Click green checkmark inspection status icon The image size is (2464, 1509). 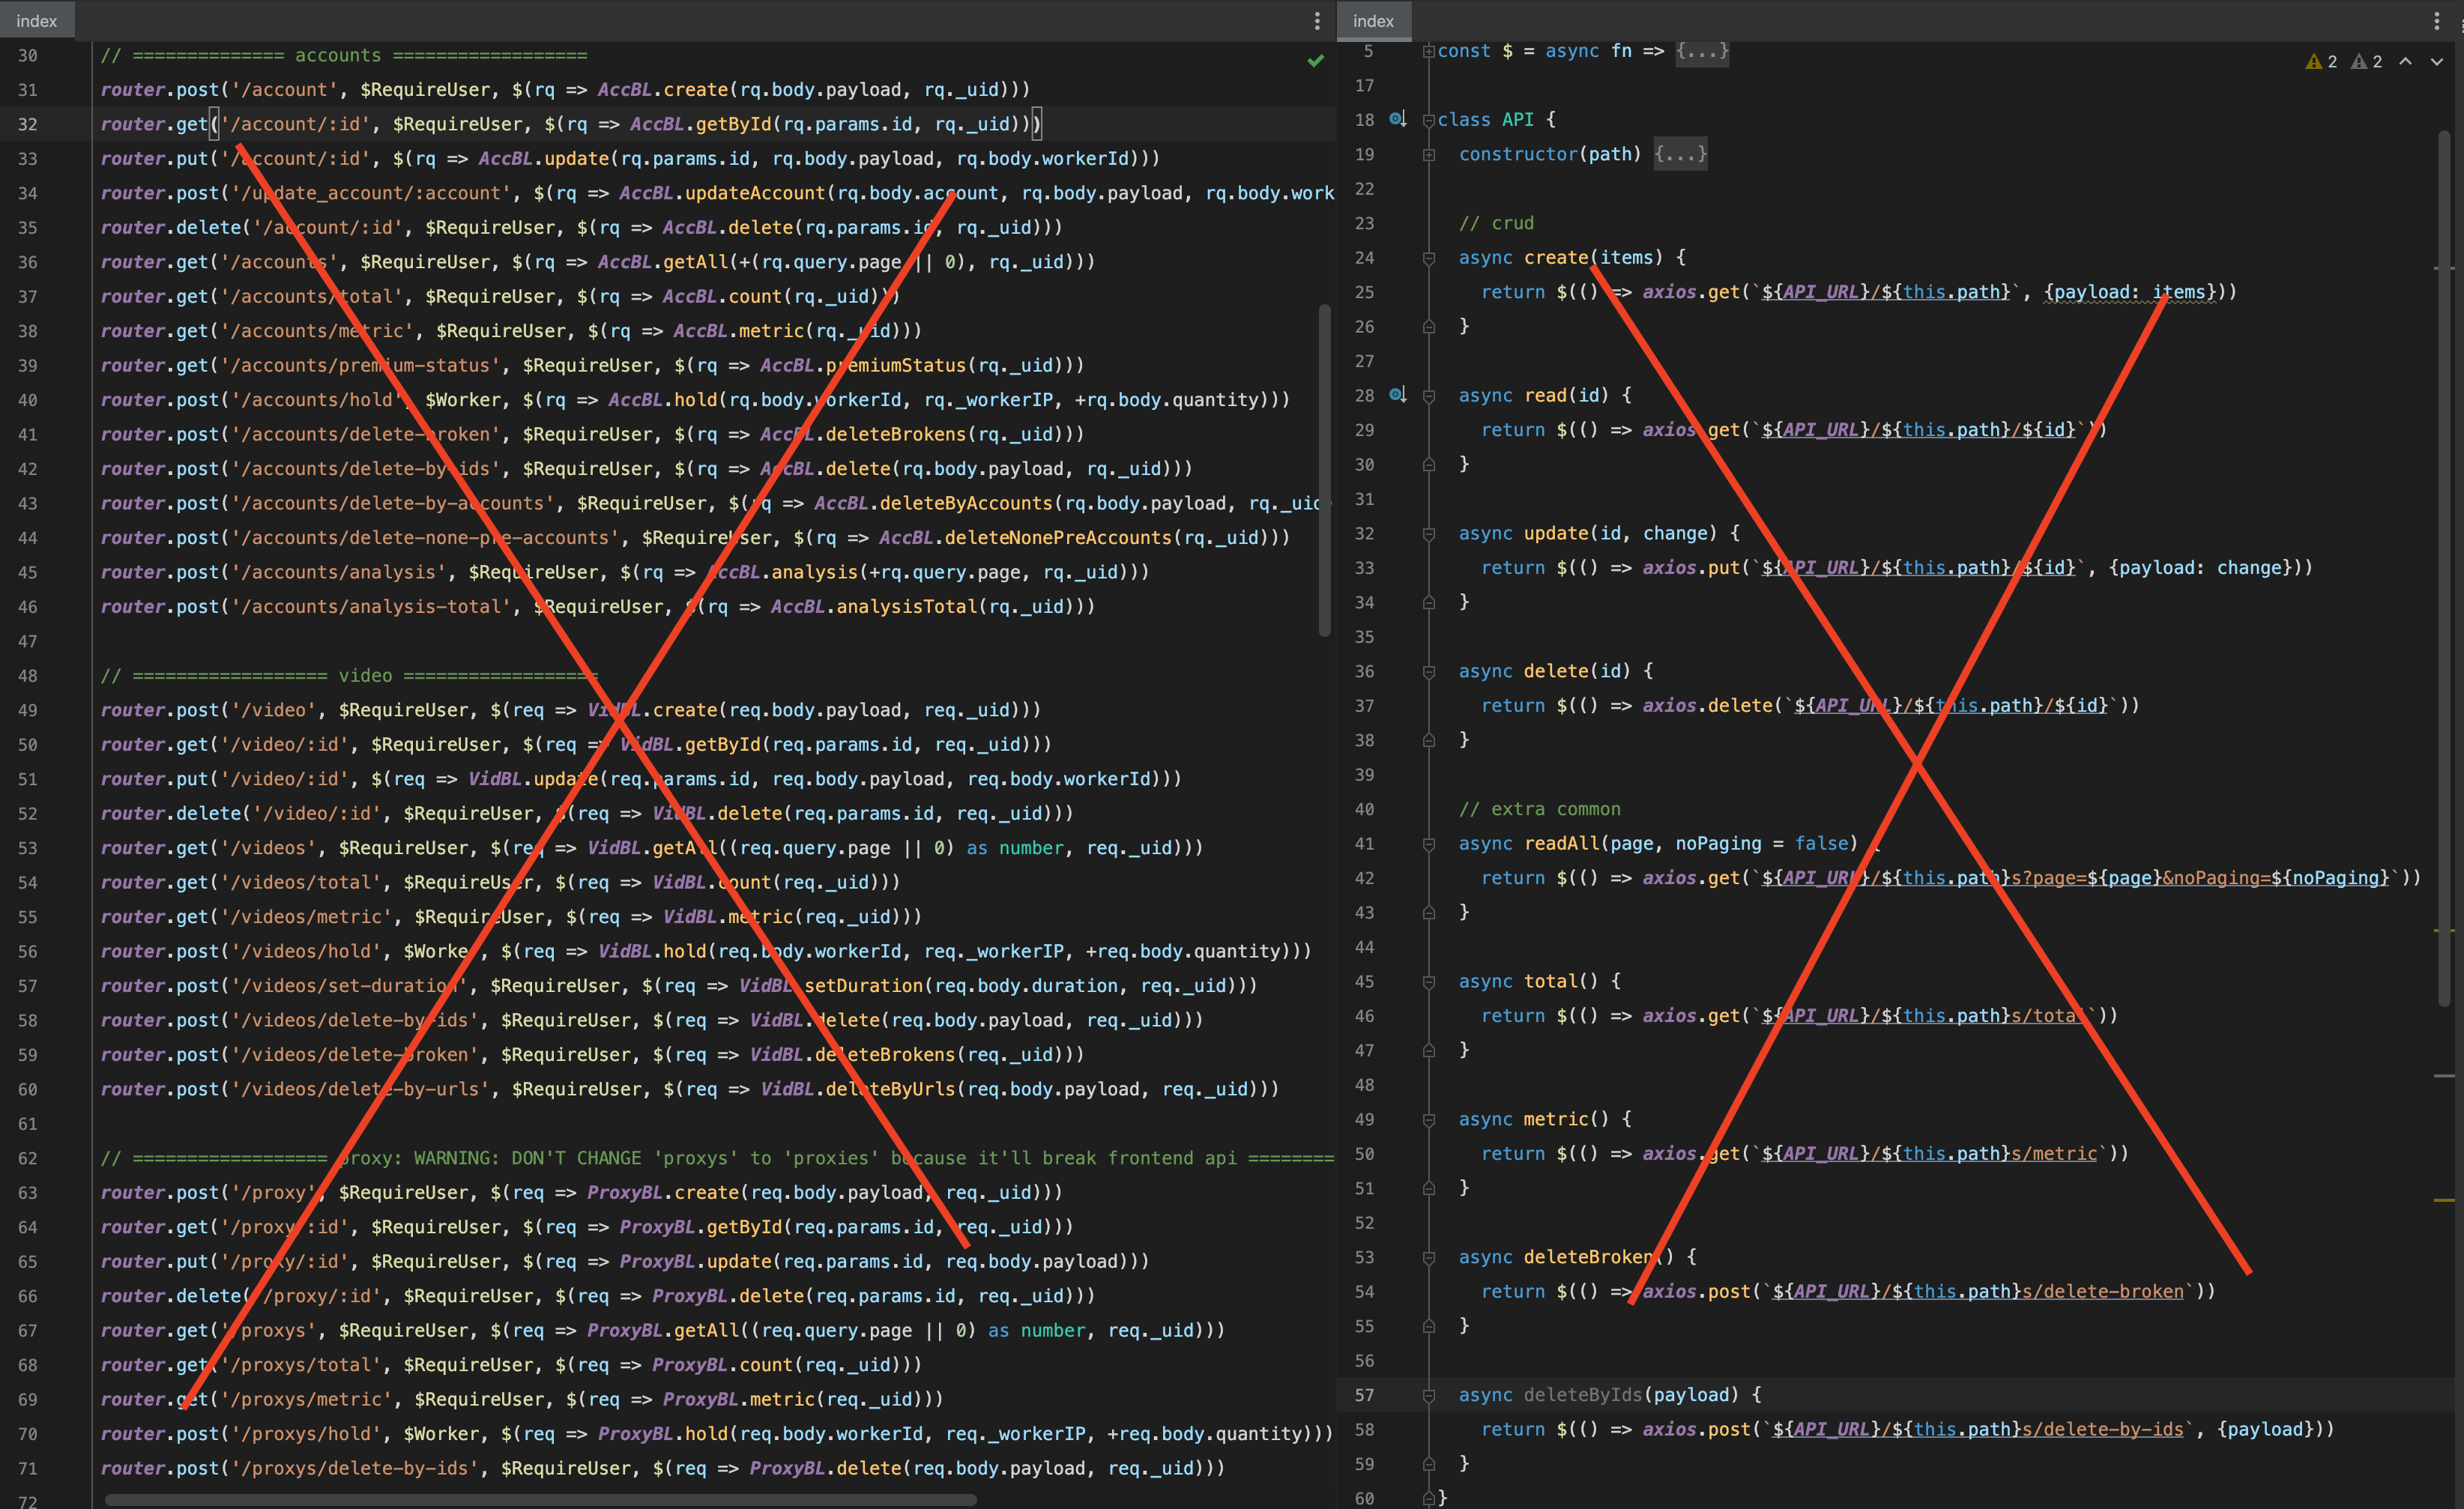(1315, 61)
